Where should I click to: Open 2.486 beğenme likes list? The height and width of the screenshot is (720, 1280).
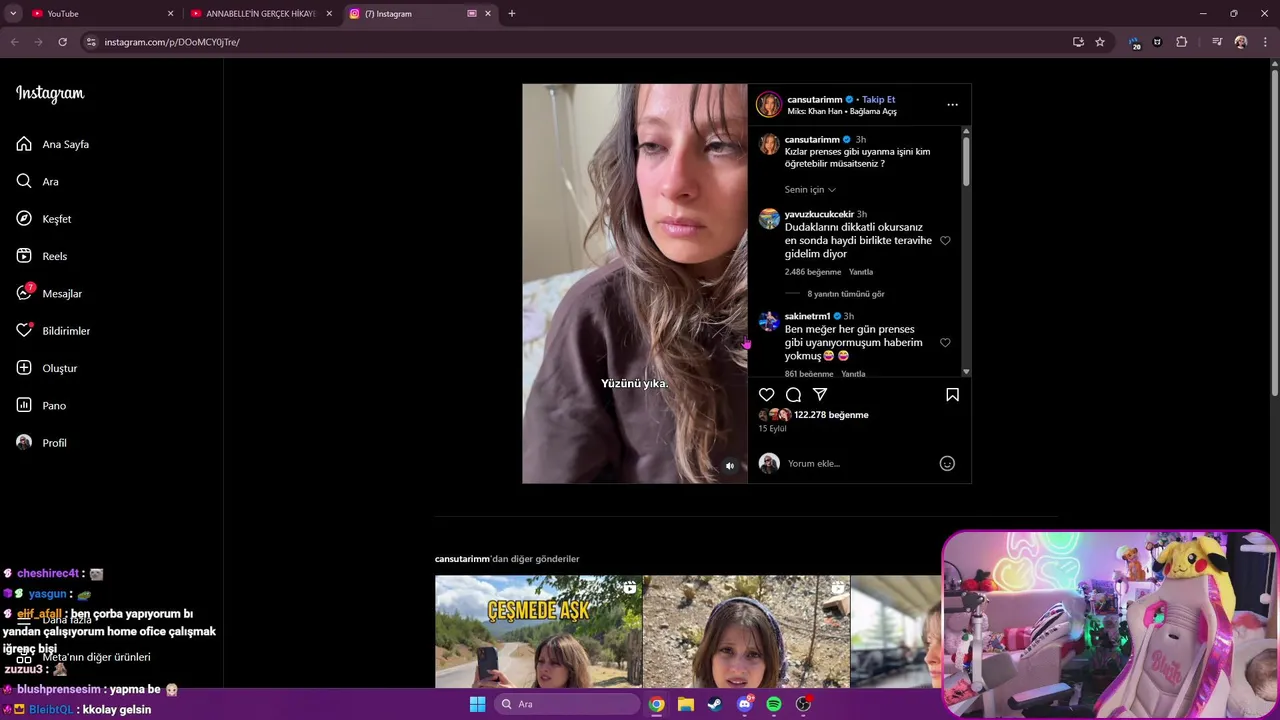(x=813, y=272)
